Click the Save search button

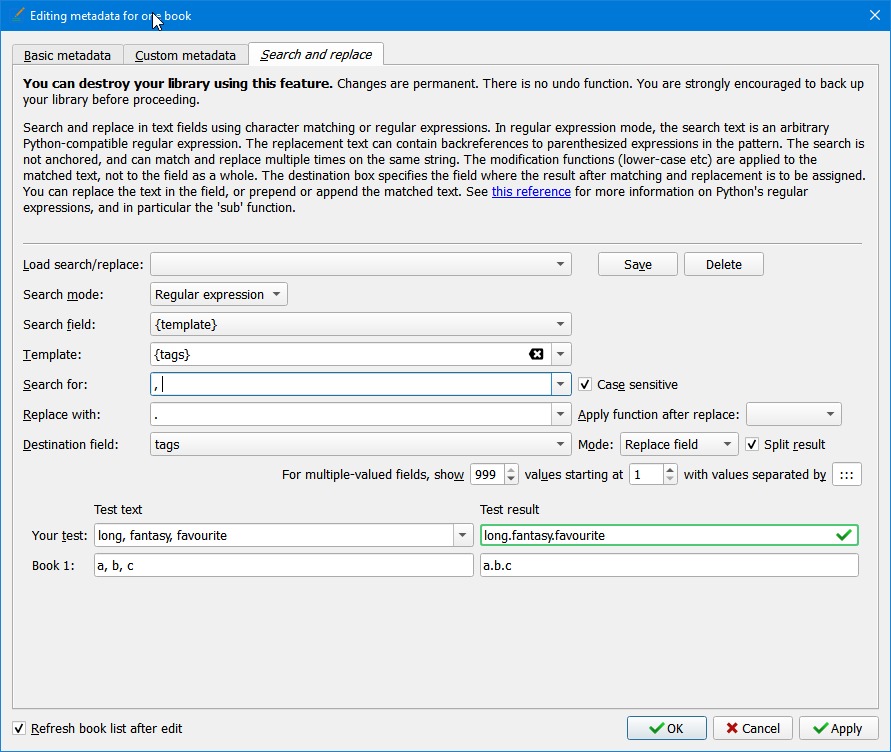coord(637,264)
